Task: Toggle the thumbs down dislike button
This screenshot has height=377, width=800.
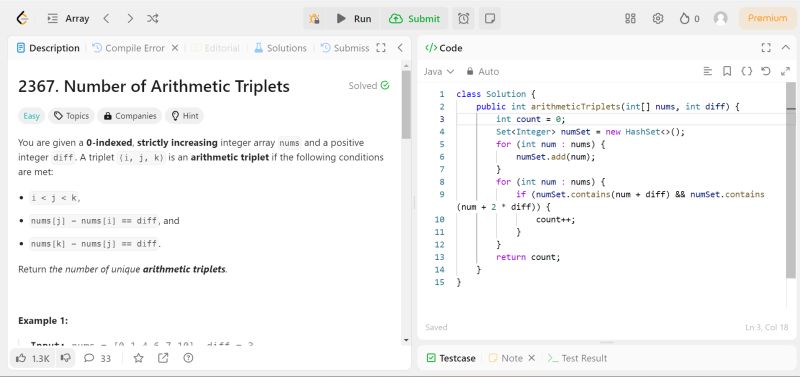Action: coord(65,358)
